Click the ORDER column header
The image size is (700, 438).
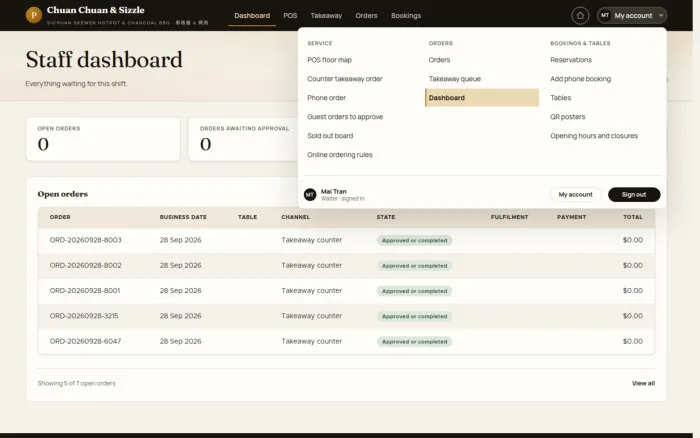[x=60, y=217]
